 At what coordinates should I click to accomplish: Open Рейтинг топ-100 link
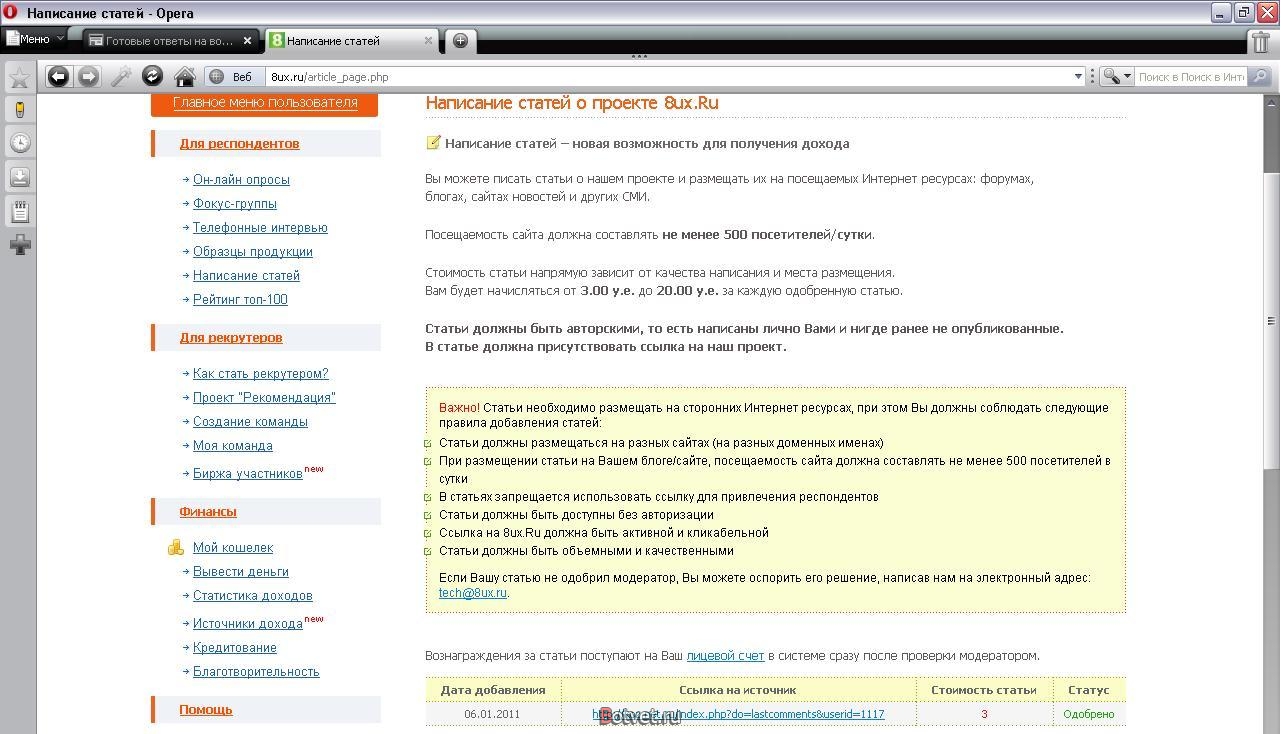coord(240,300)
